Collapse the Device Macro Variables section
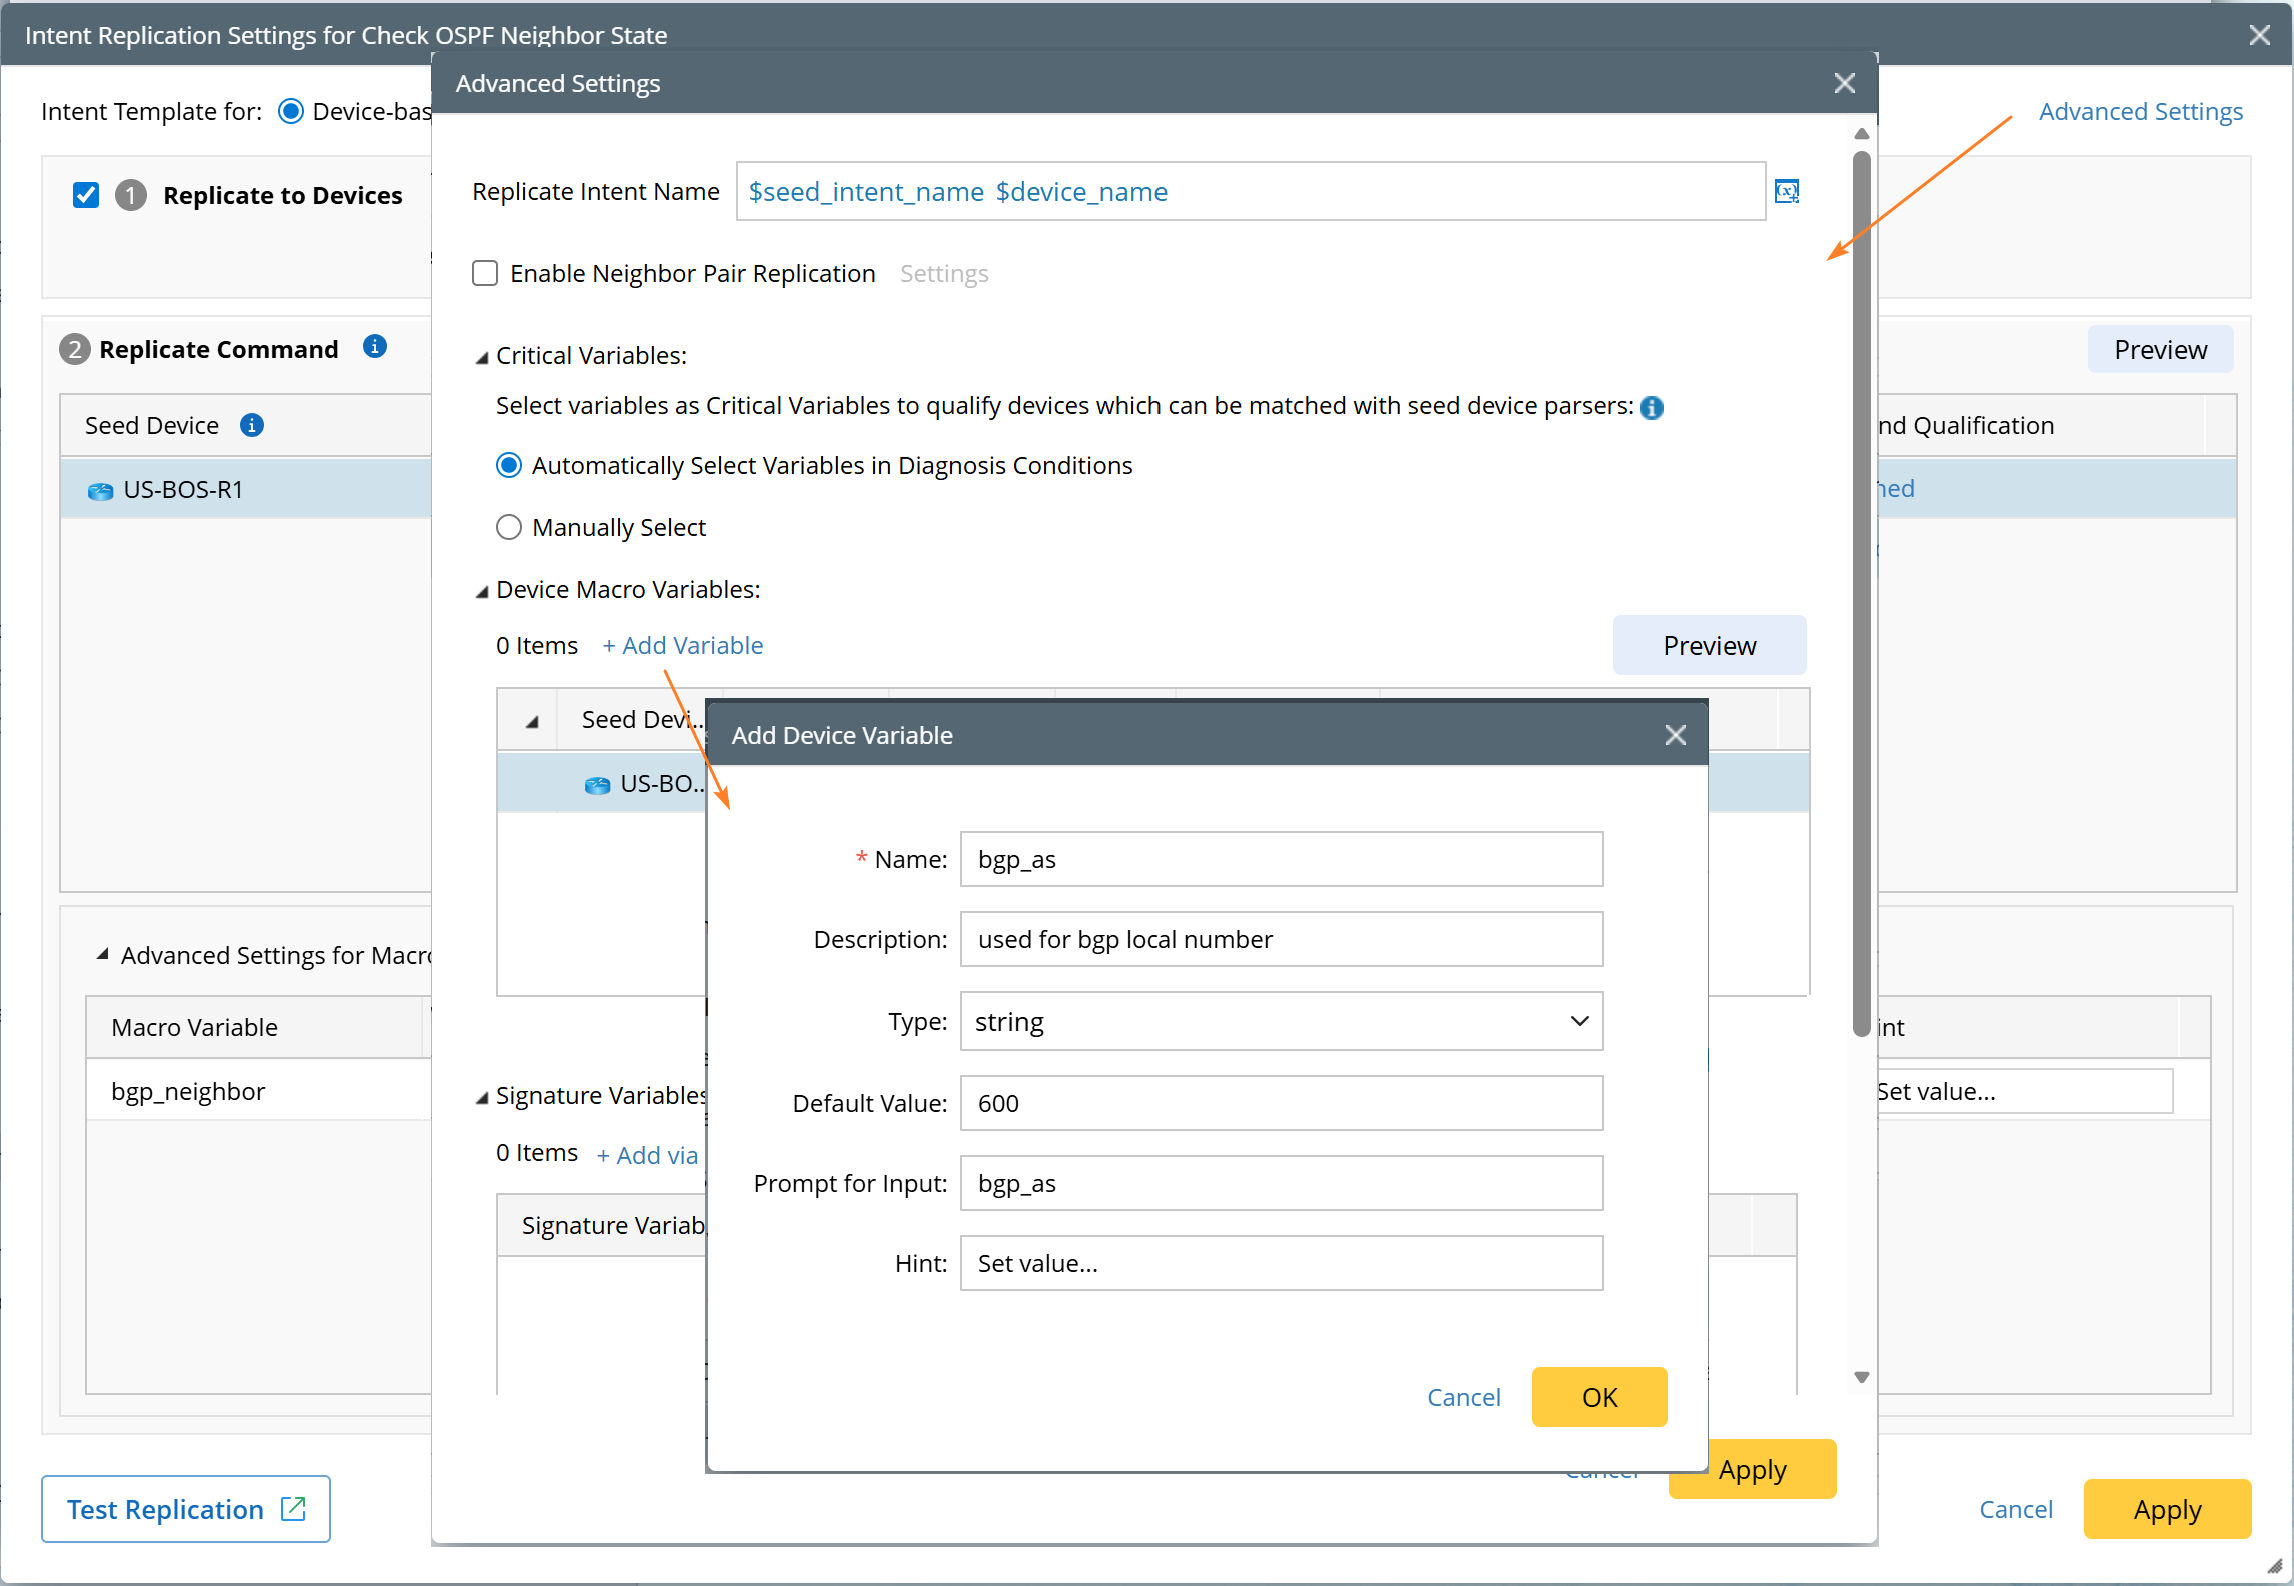 [x=482, y=591]
